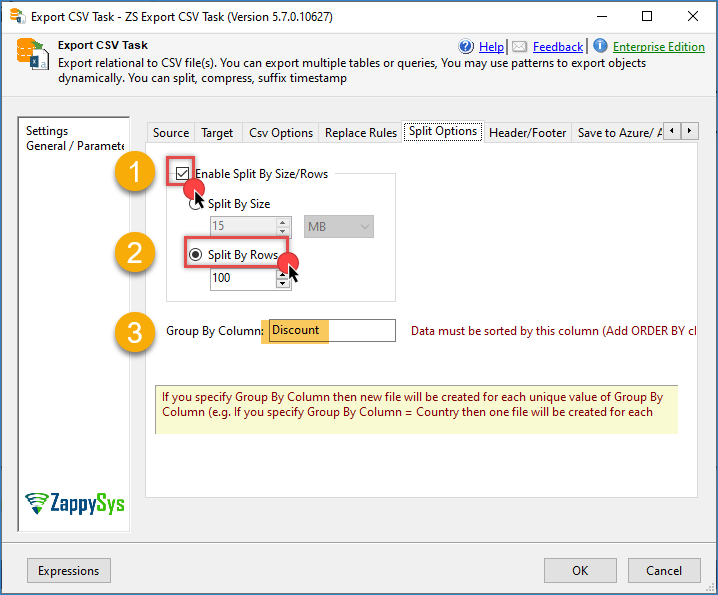The width and height of the screenshot is (718, 595).
Task: Select Settings in the left panel
Action: pos(47,131)
